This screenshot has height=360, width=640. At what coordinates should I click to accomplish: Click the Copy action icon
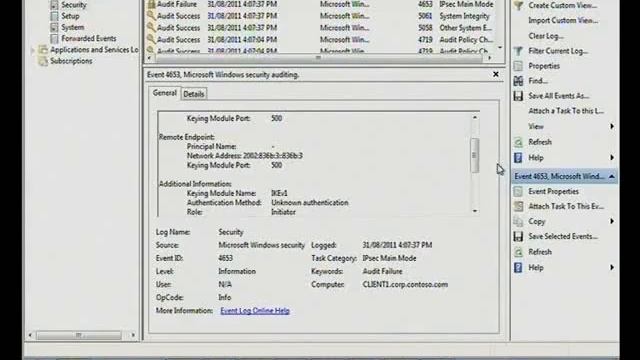(x=518, y=221)
